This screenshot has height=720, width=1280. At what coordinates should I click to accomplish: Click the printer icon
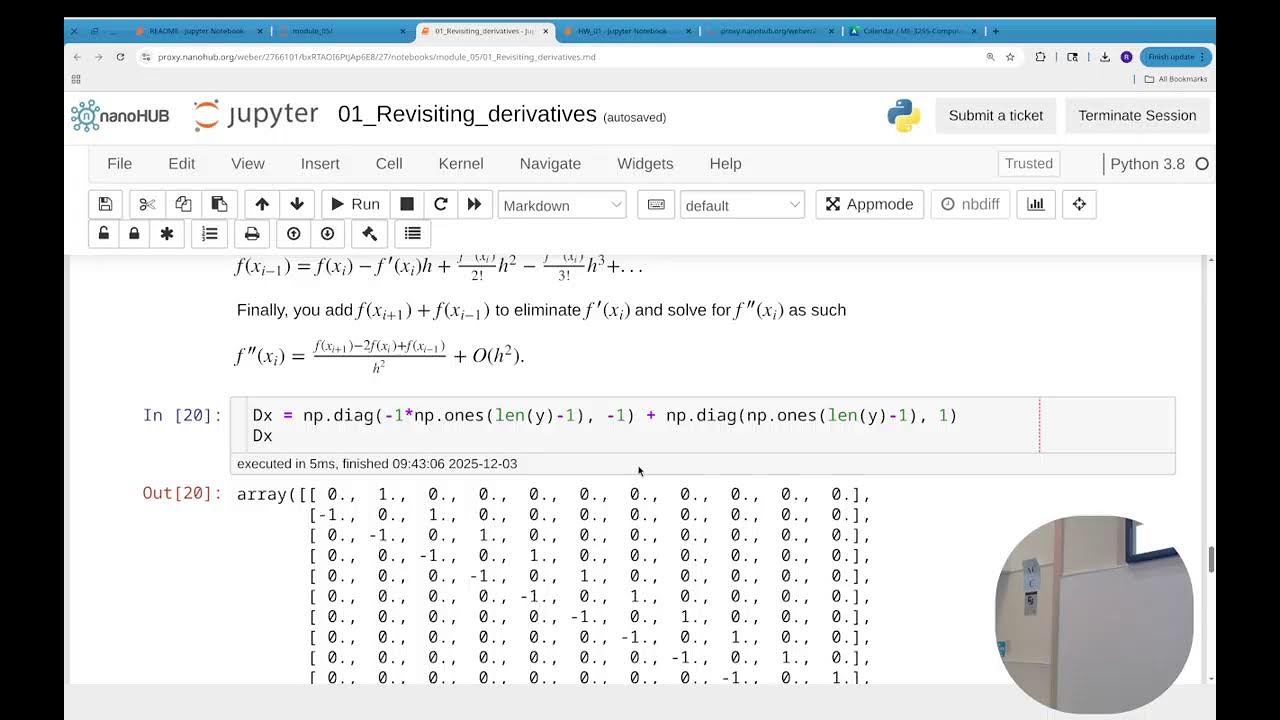click(252, 233)
